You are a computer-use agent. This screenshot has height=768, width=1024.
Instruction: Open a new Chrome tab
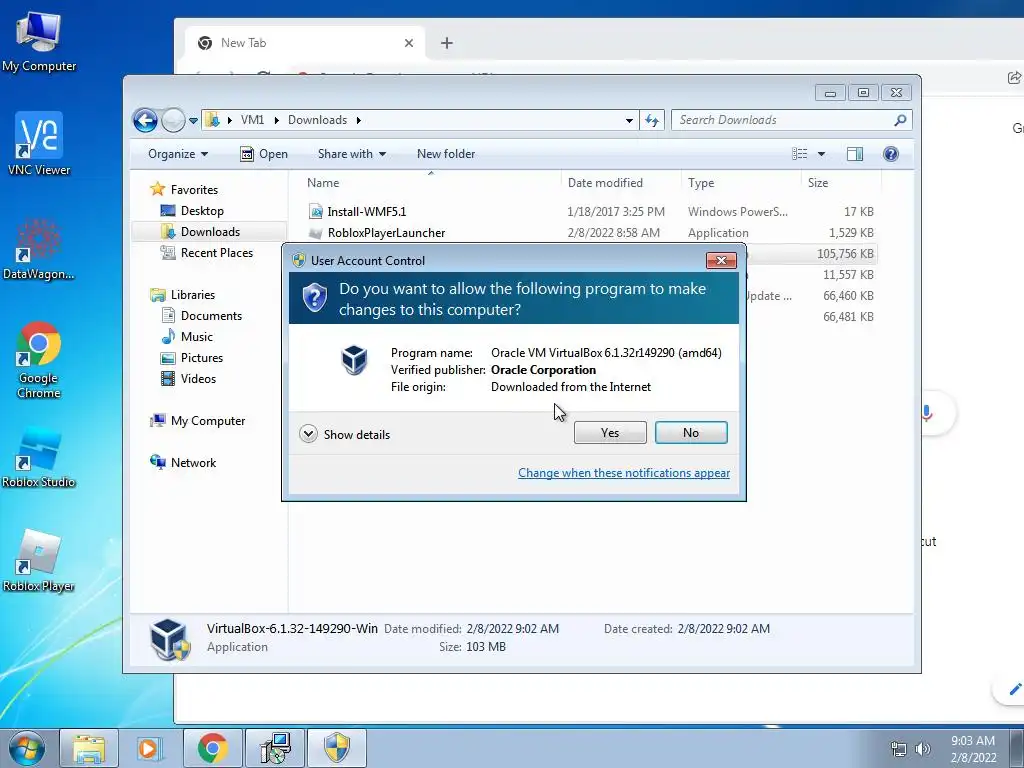pyautogui.click(x=447, y=43)
